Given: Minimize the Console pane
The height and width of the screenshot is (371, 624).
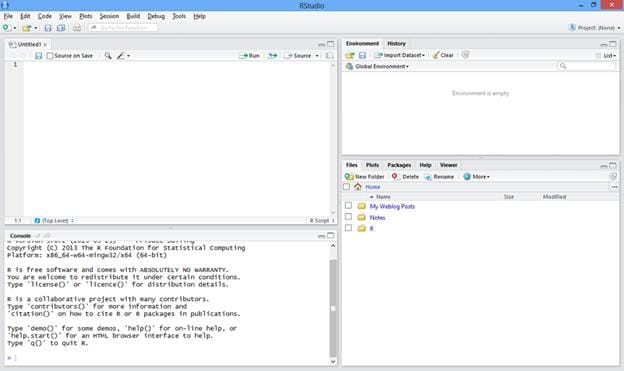Looking at the screenshot, I should [x=322, y=236].
